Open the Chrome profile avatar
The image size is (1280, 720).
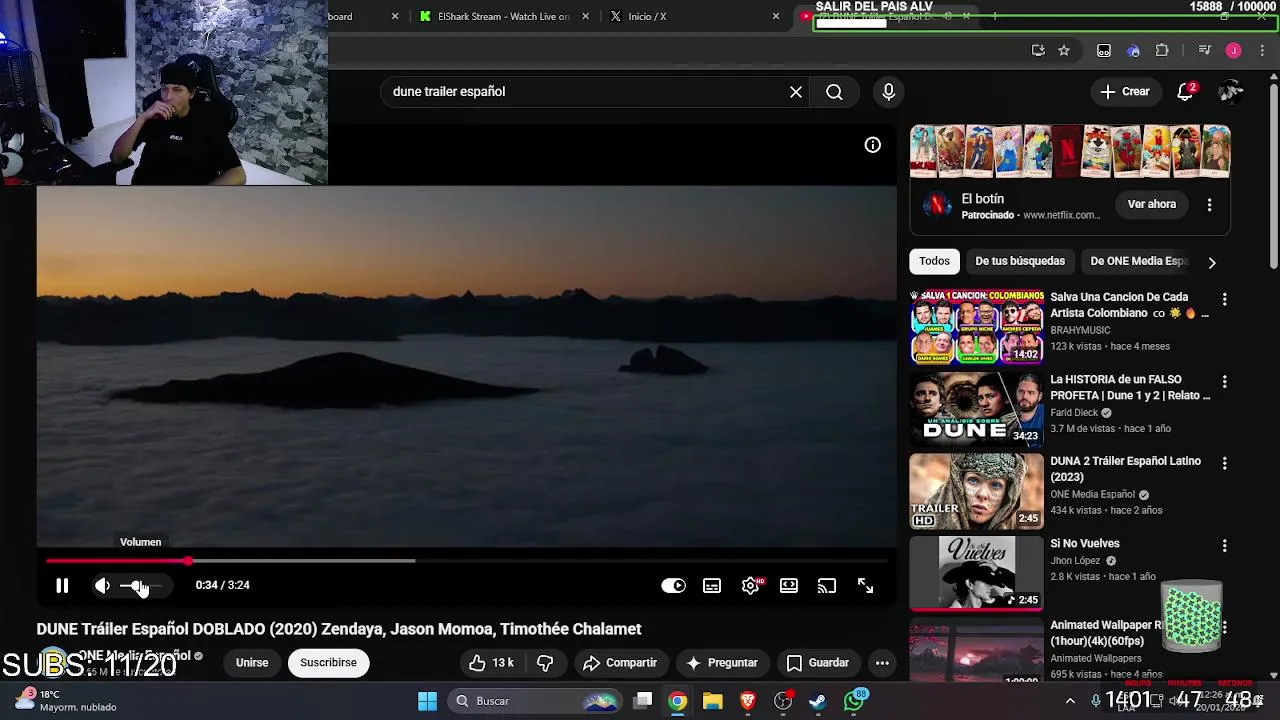pos(1234,51)
